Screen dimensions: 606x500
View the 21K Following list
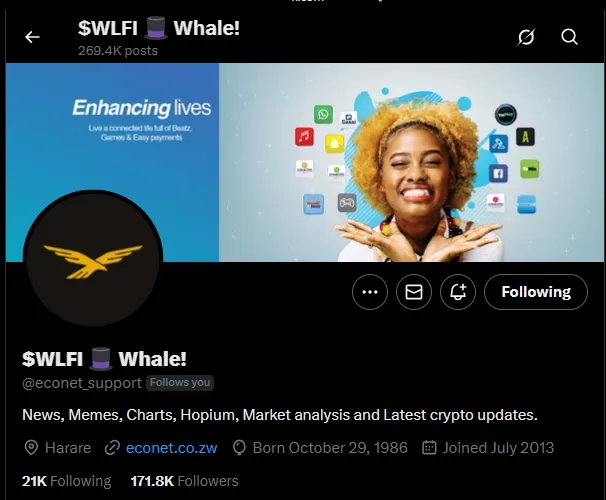point(66,481)
